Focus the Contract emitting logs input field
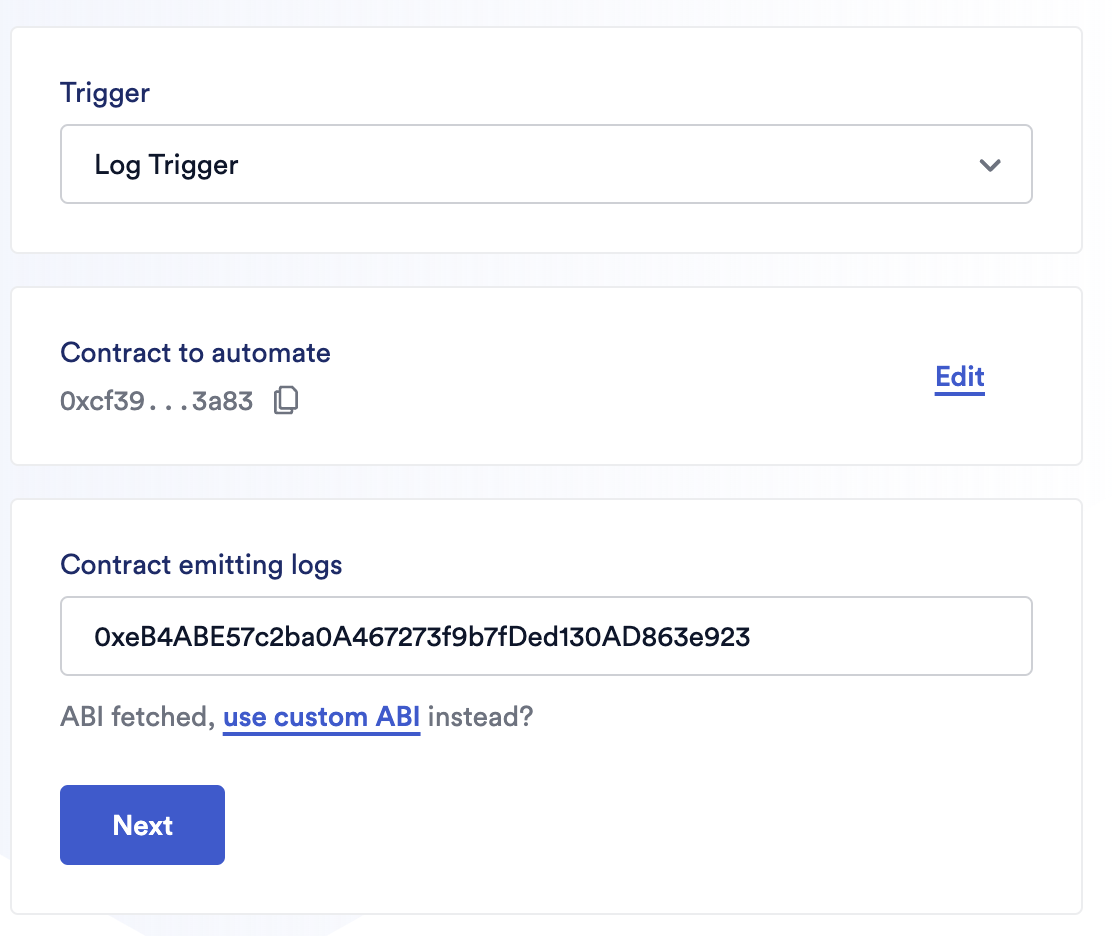The image size is (1112, 936). pos(545,636)
